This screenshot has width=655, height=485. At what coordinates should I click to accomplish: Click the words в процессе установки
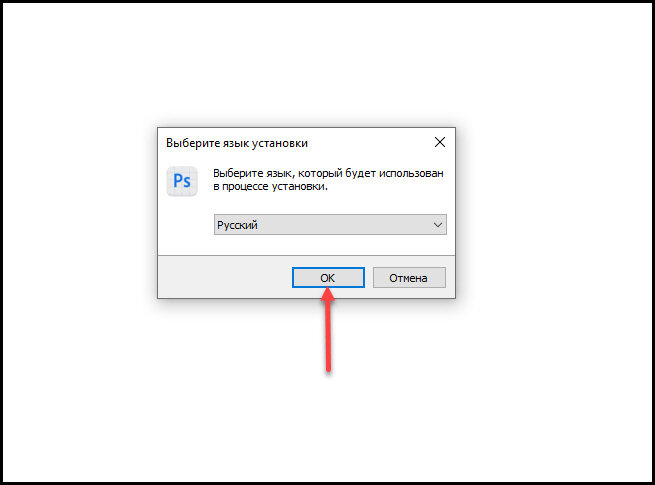click(x=270, y=186)
